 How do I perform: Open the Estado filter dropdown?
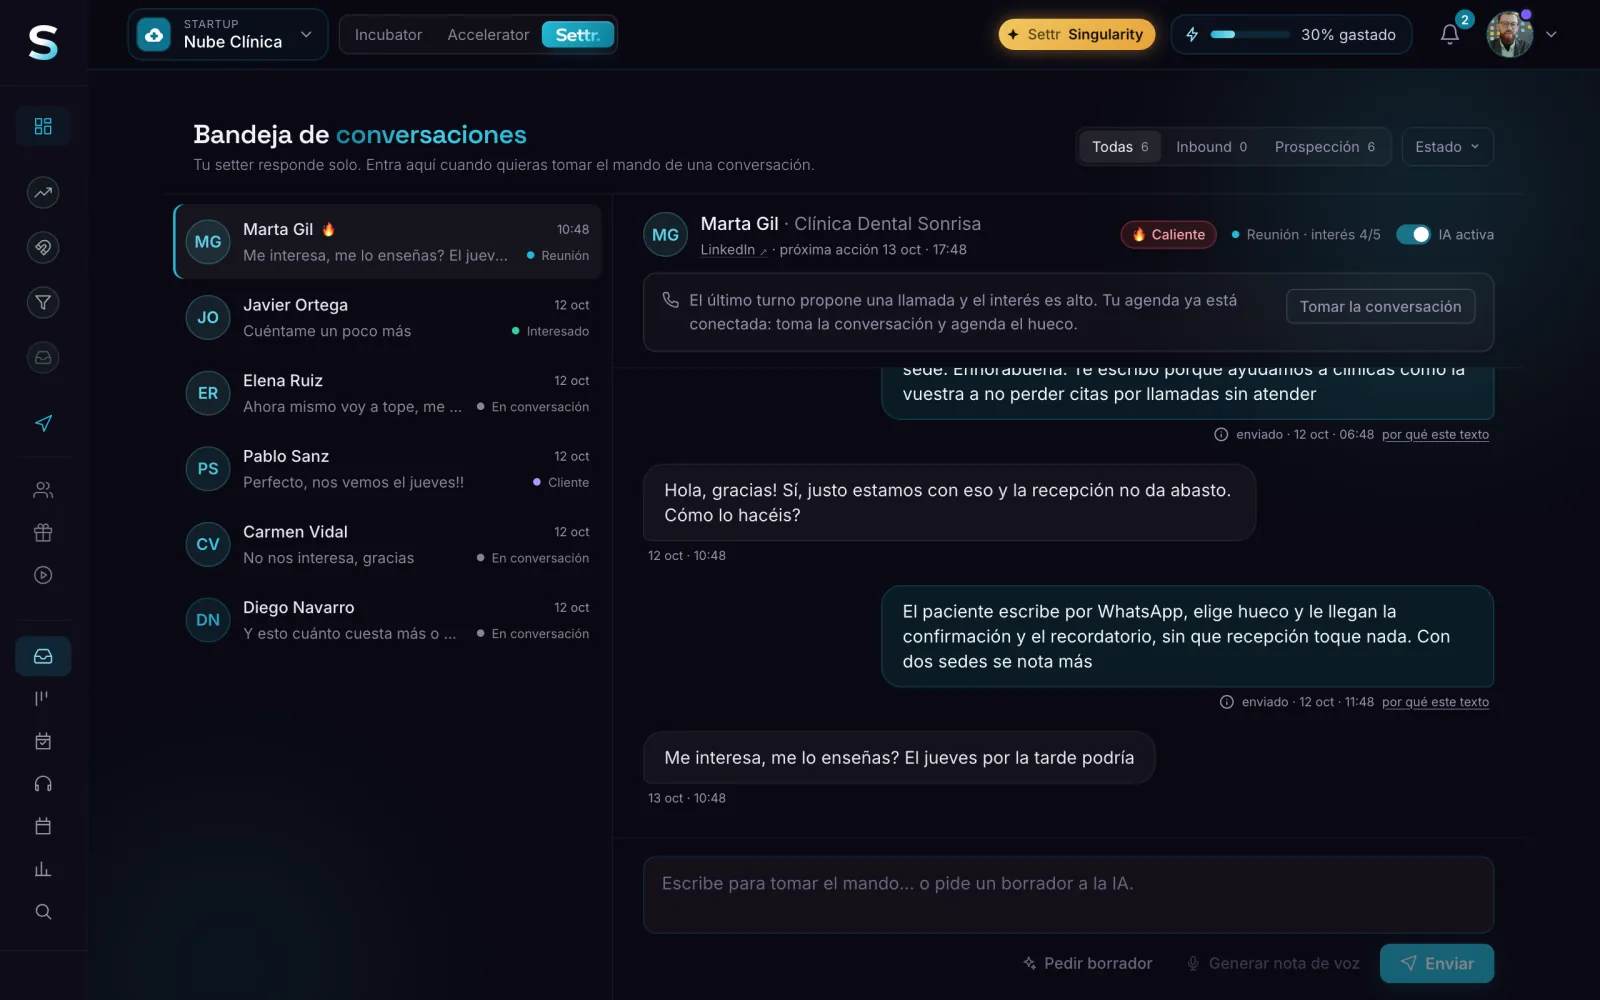coord(1447,147)
